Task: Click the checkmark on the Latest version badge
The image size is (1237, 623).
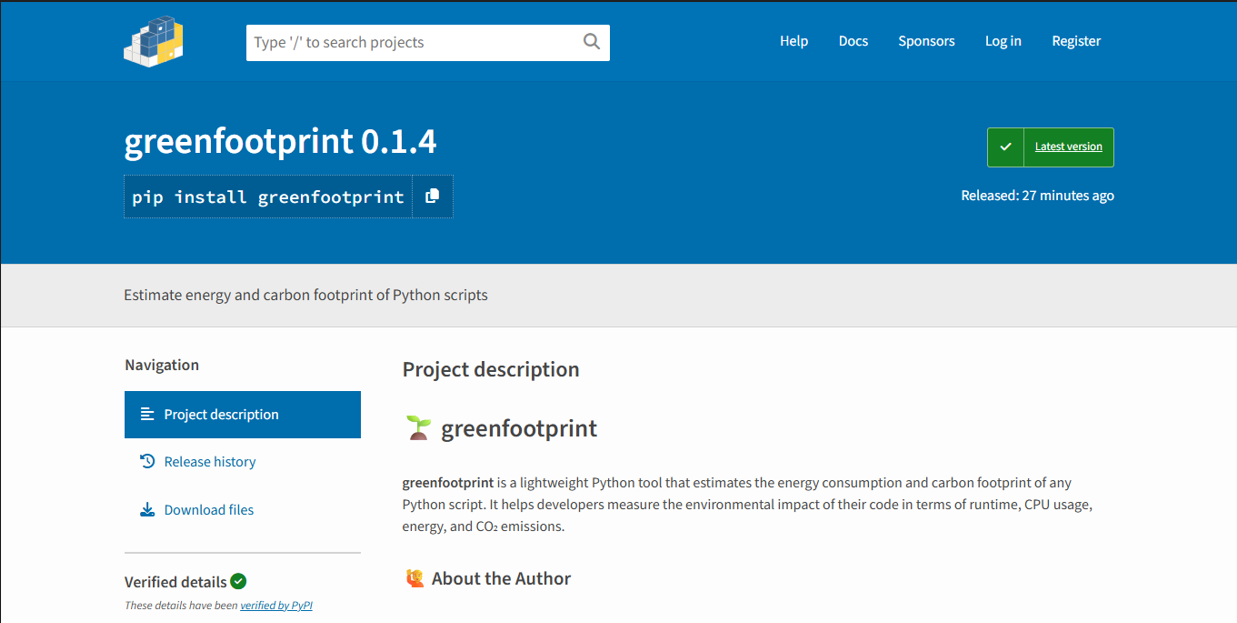Action: tap(1006, 146)
